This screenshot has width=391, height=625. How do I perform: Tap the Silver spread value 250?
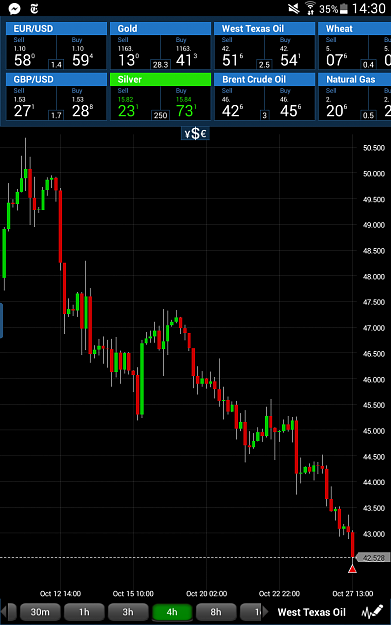[160, 115]
